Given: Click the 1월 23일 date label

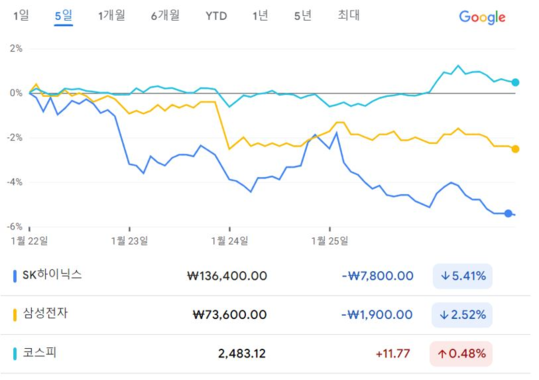Looking at the screenshot, I should 130,241.
